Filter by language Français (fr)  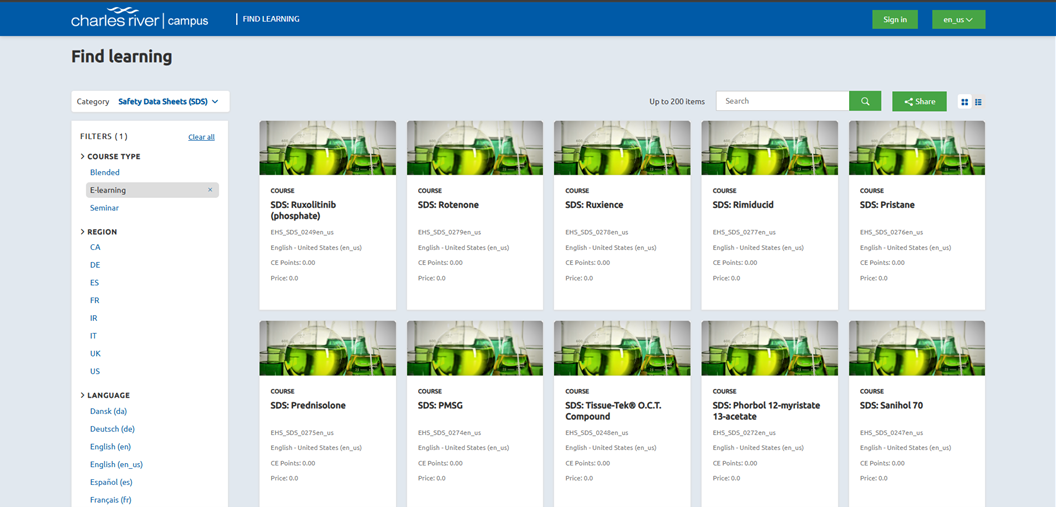tap(110, 500)
